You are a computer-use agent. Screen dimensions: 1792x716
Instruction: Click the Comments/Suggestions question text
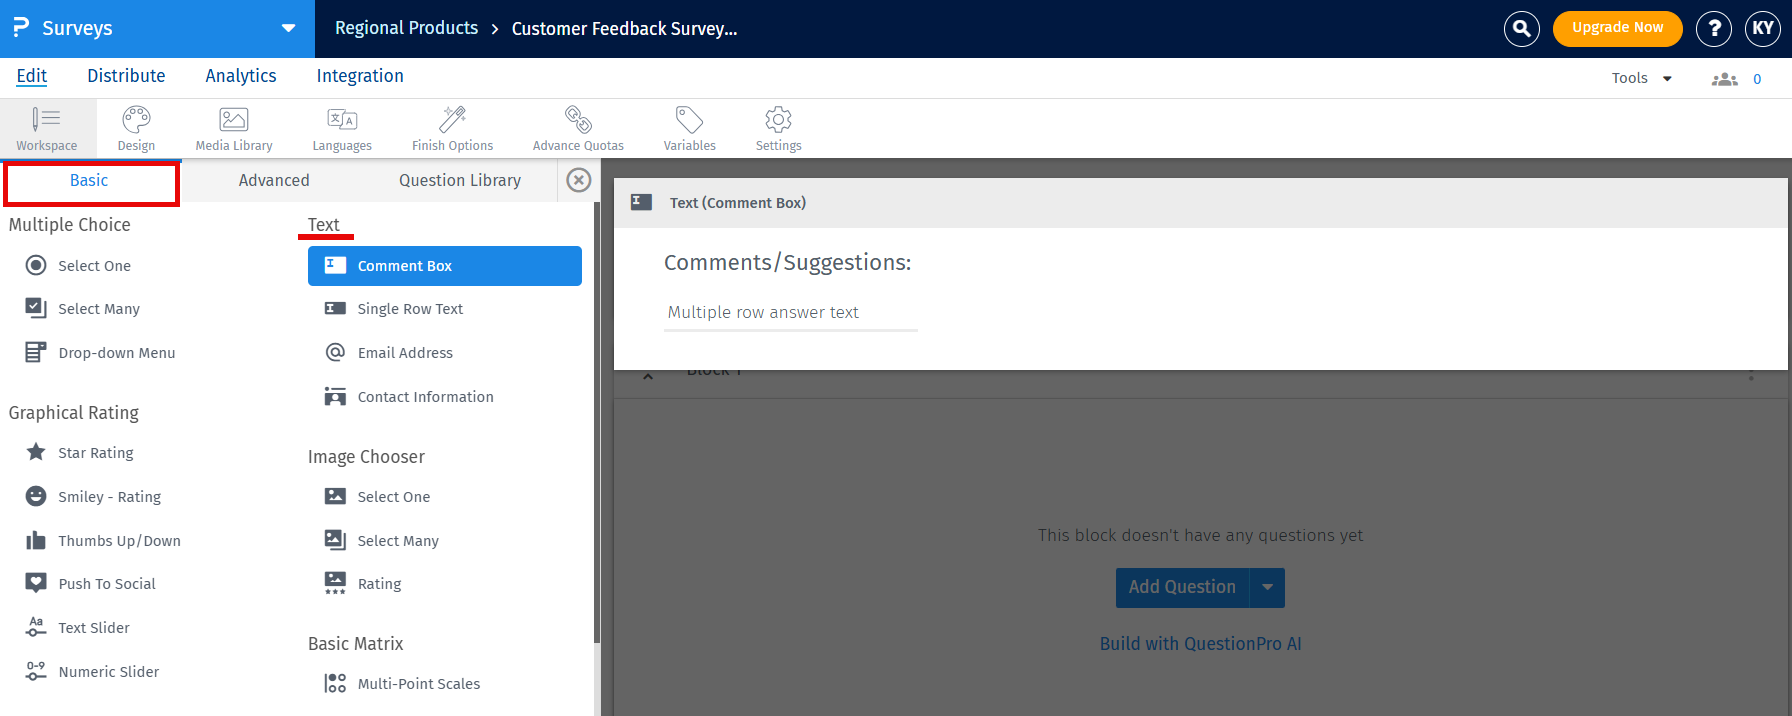point(788,263)
